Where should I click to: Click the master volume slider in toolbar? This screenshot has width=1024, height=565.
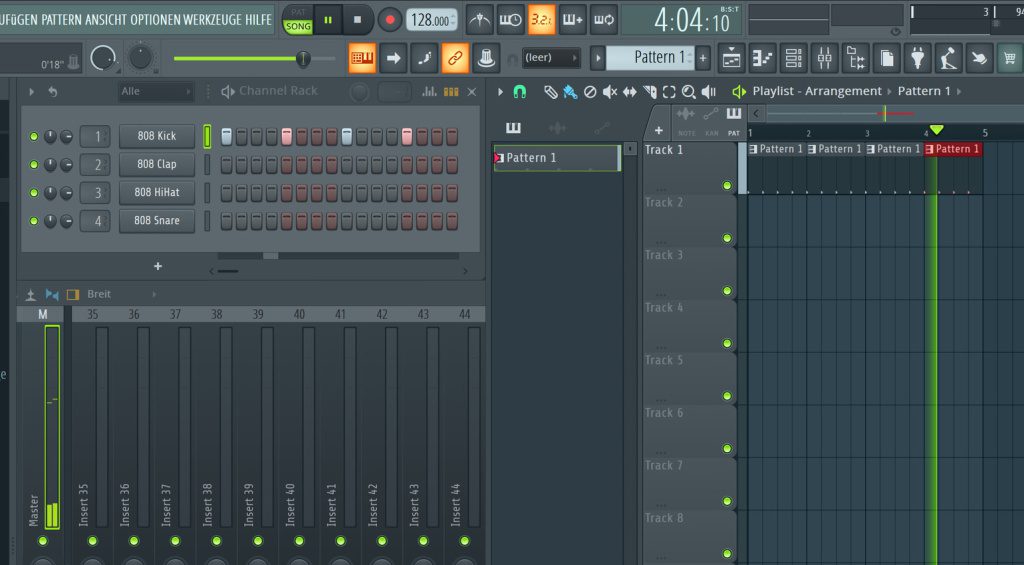(302, 59)
